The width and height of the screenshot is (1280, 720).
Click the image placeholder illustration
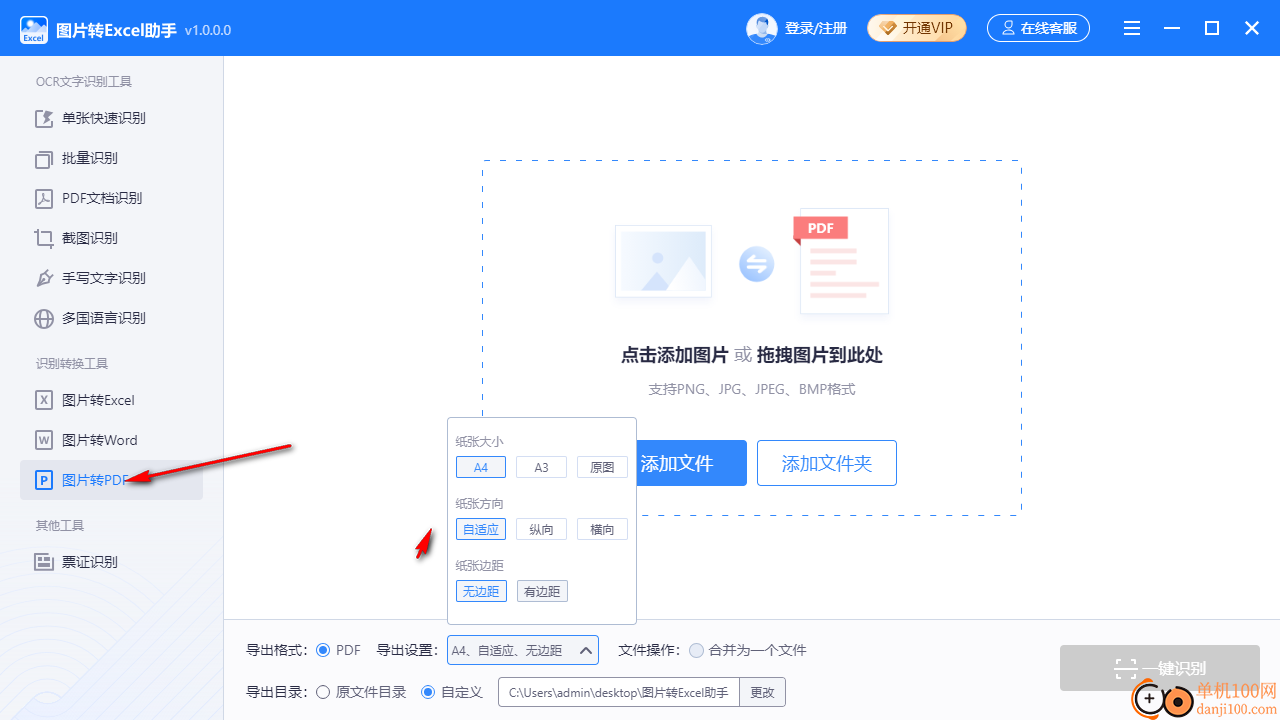(x=663, y=262)
